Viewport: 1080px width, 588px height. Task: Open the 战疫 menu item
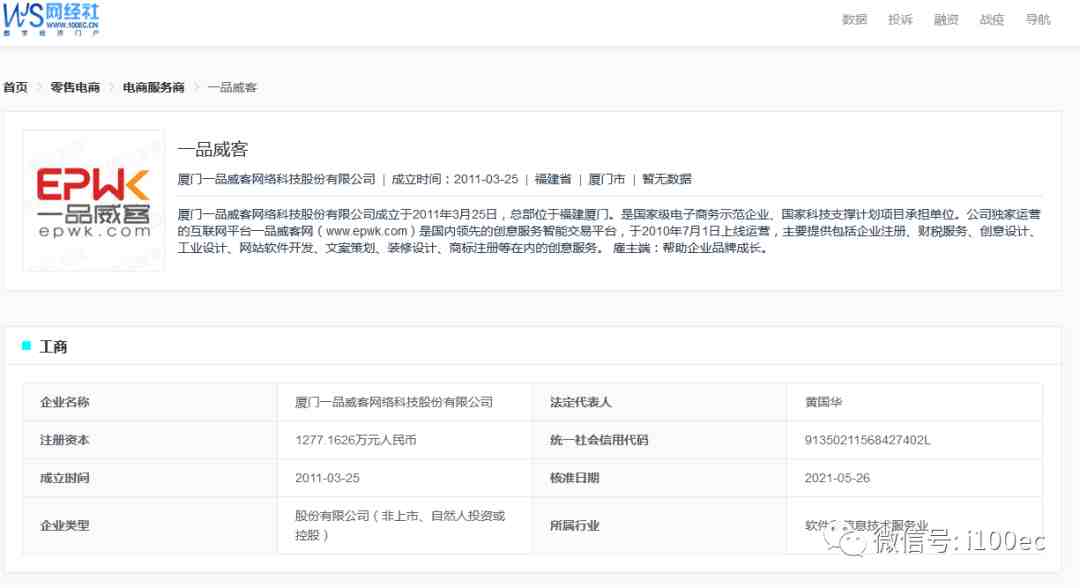(x=992, y=19)
